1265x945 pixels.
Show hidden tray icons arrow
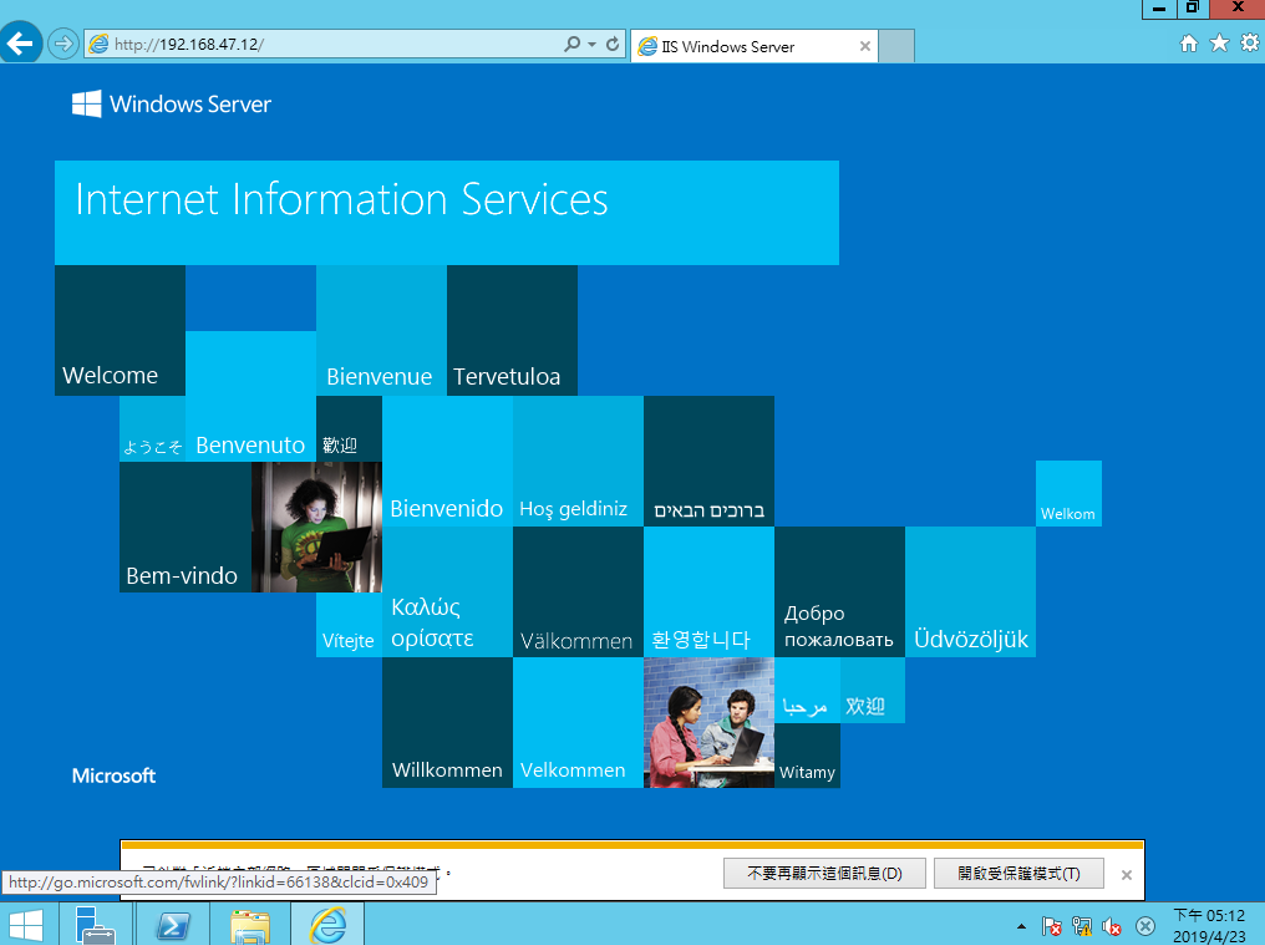click(x=1021, y=926)
